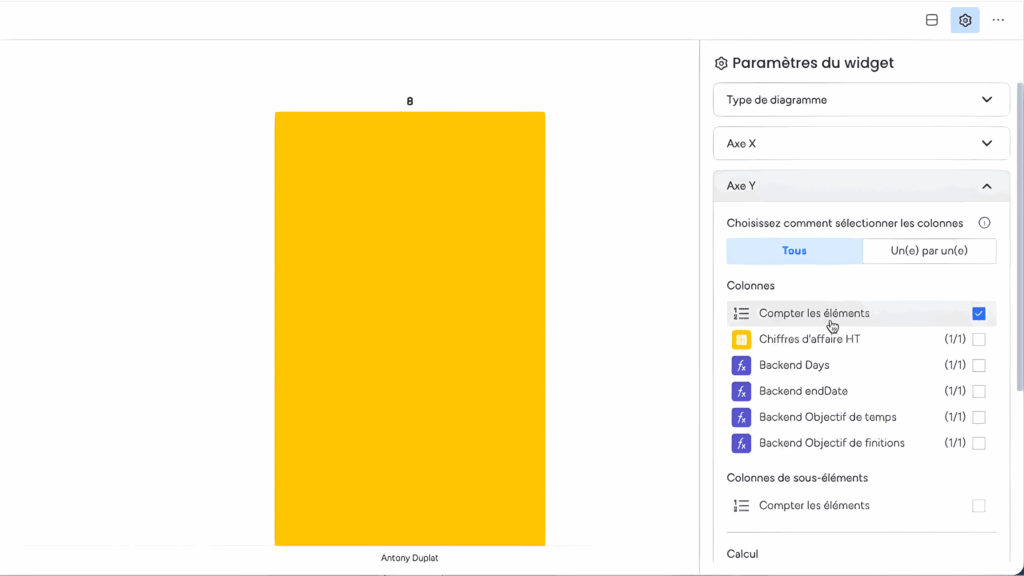Click the settings panel vertical scrollbar
This screenshot has width=1024, height=576.
pos(1020,237)
